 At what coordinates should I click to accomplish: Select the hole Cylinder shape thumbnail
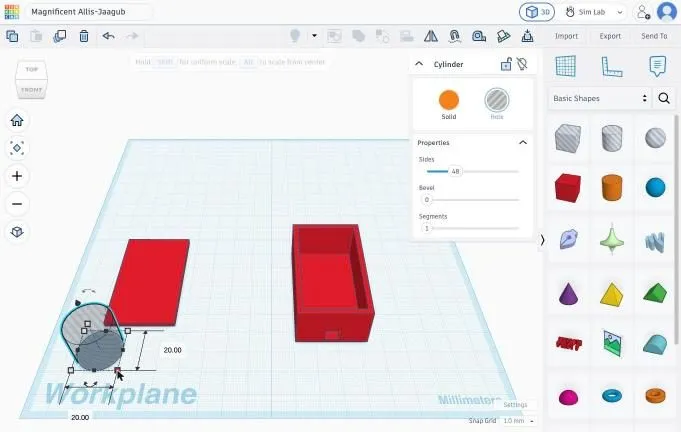coord(612,138)
